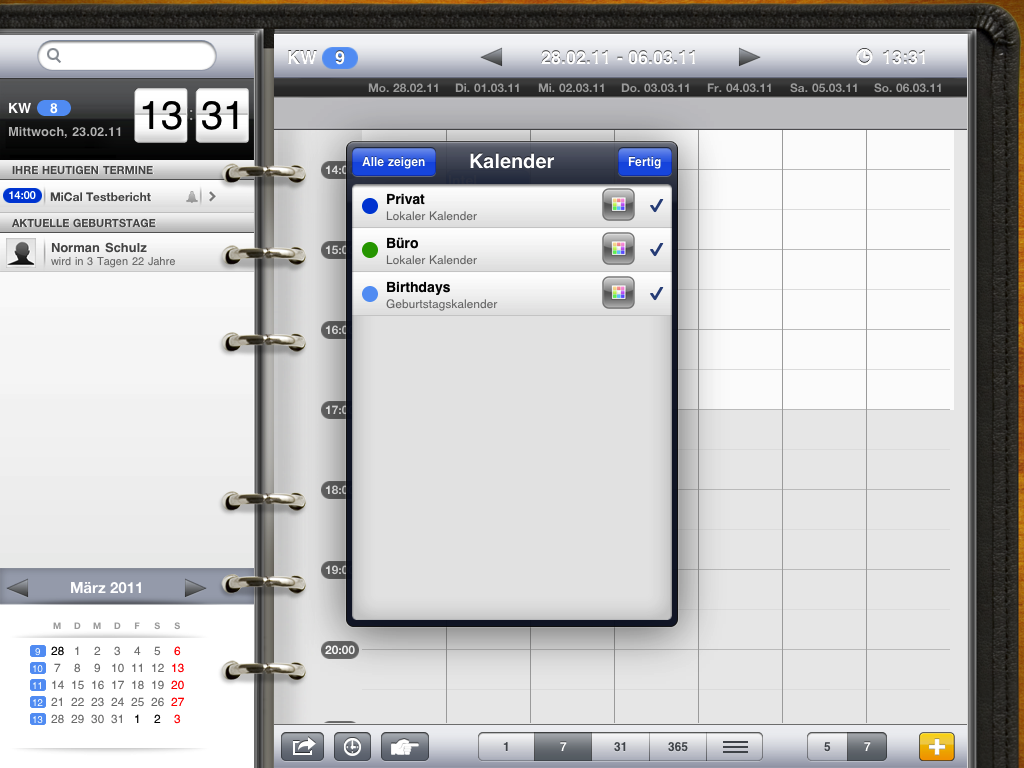The image size is (1024, 768).
Task: Toggle visibility of the Büro calendar
Action: [x=656, y=248]
